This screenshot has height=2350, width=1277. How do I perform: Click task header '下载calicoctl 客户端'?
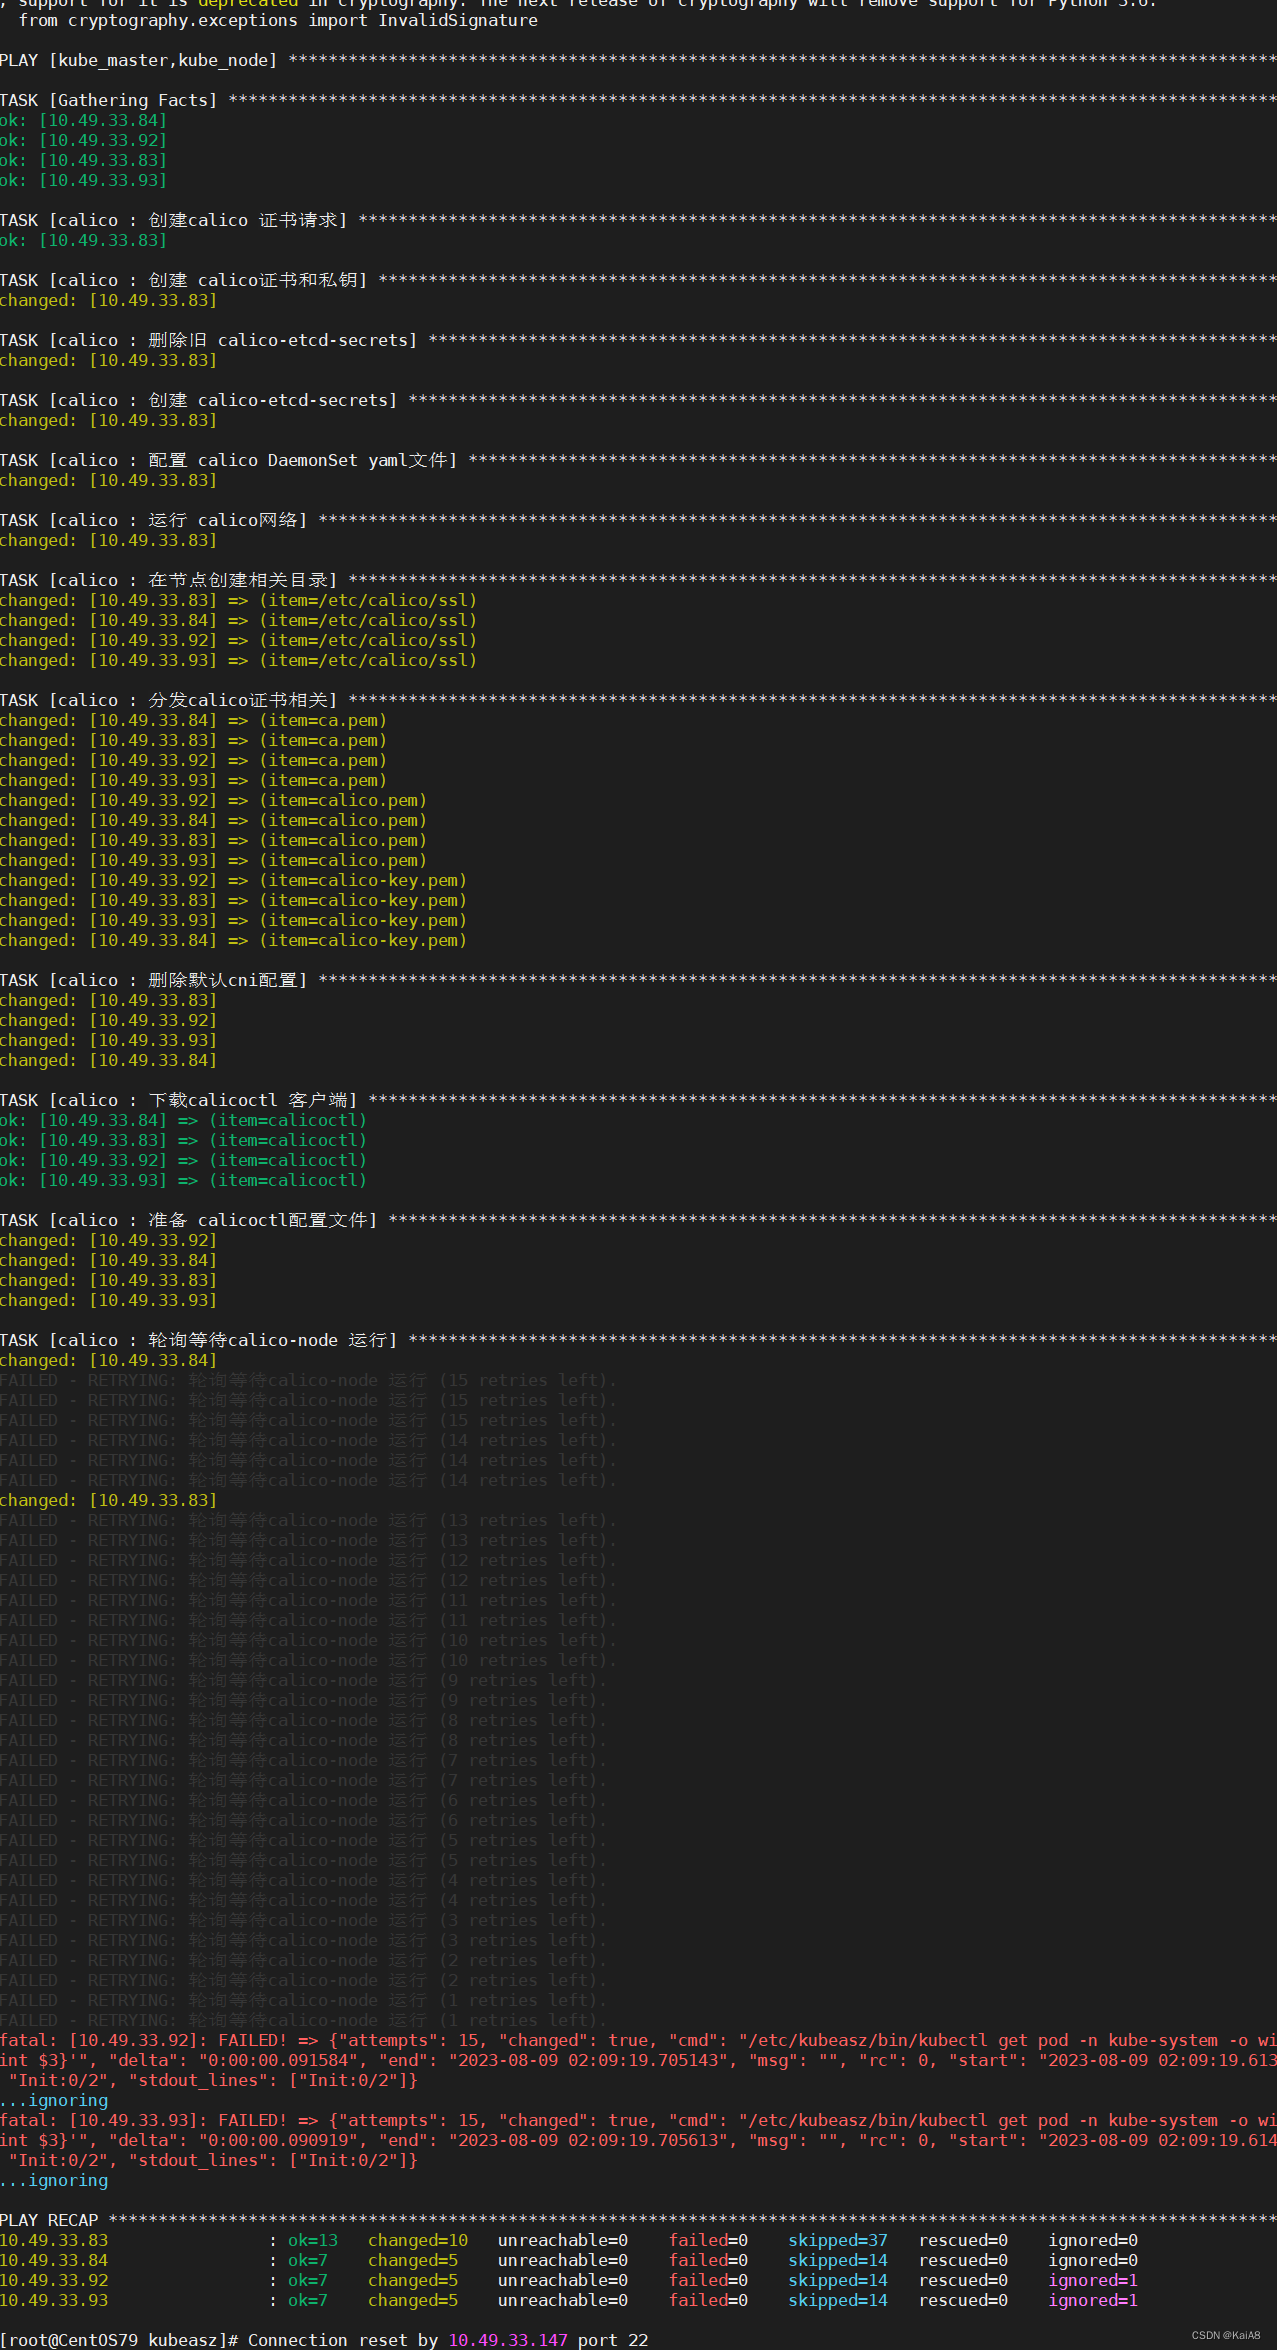(178, 1100)
